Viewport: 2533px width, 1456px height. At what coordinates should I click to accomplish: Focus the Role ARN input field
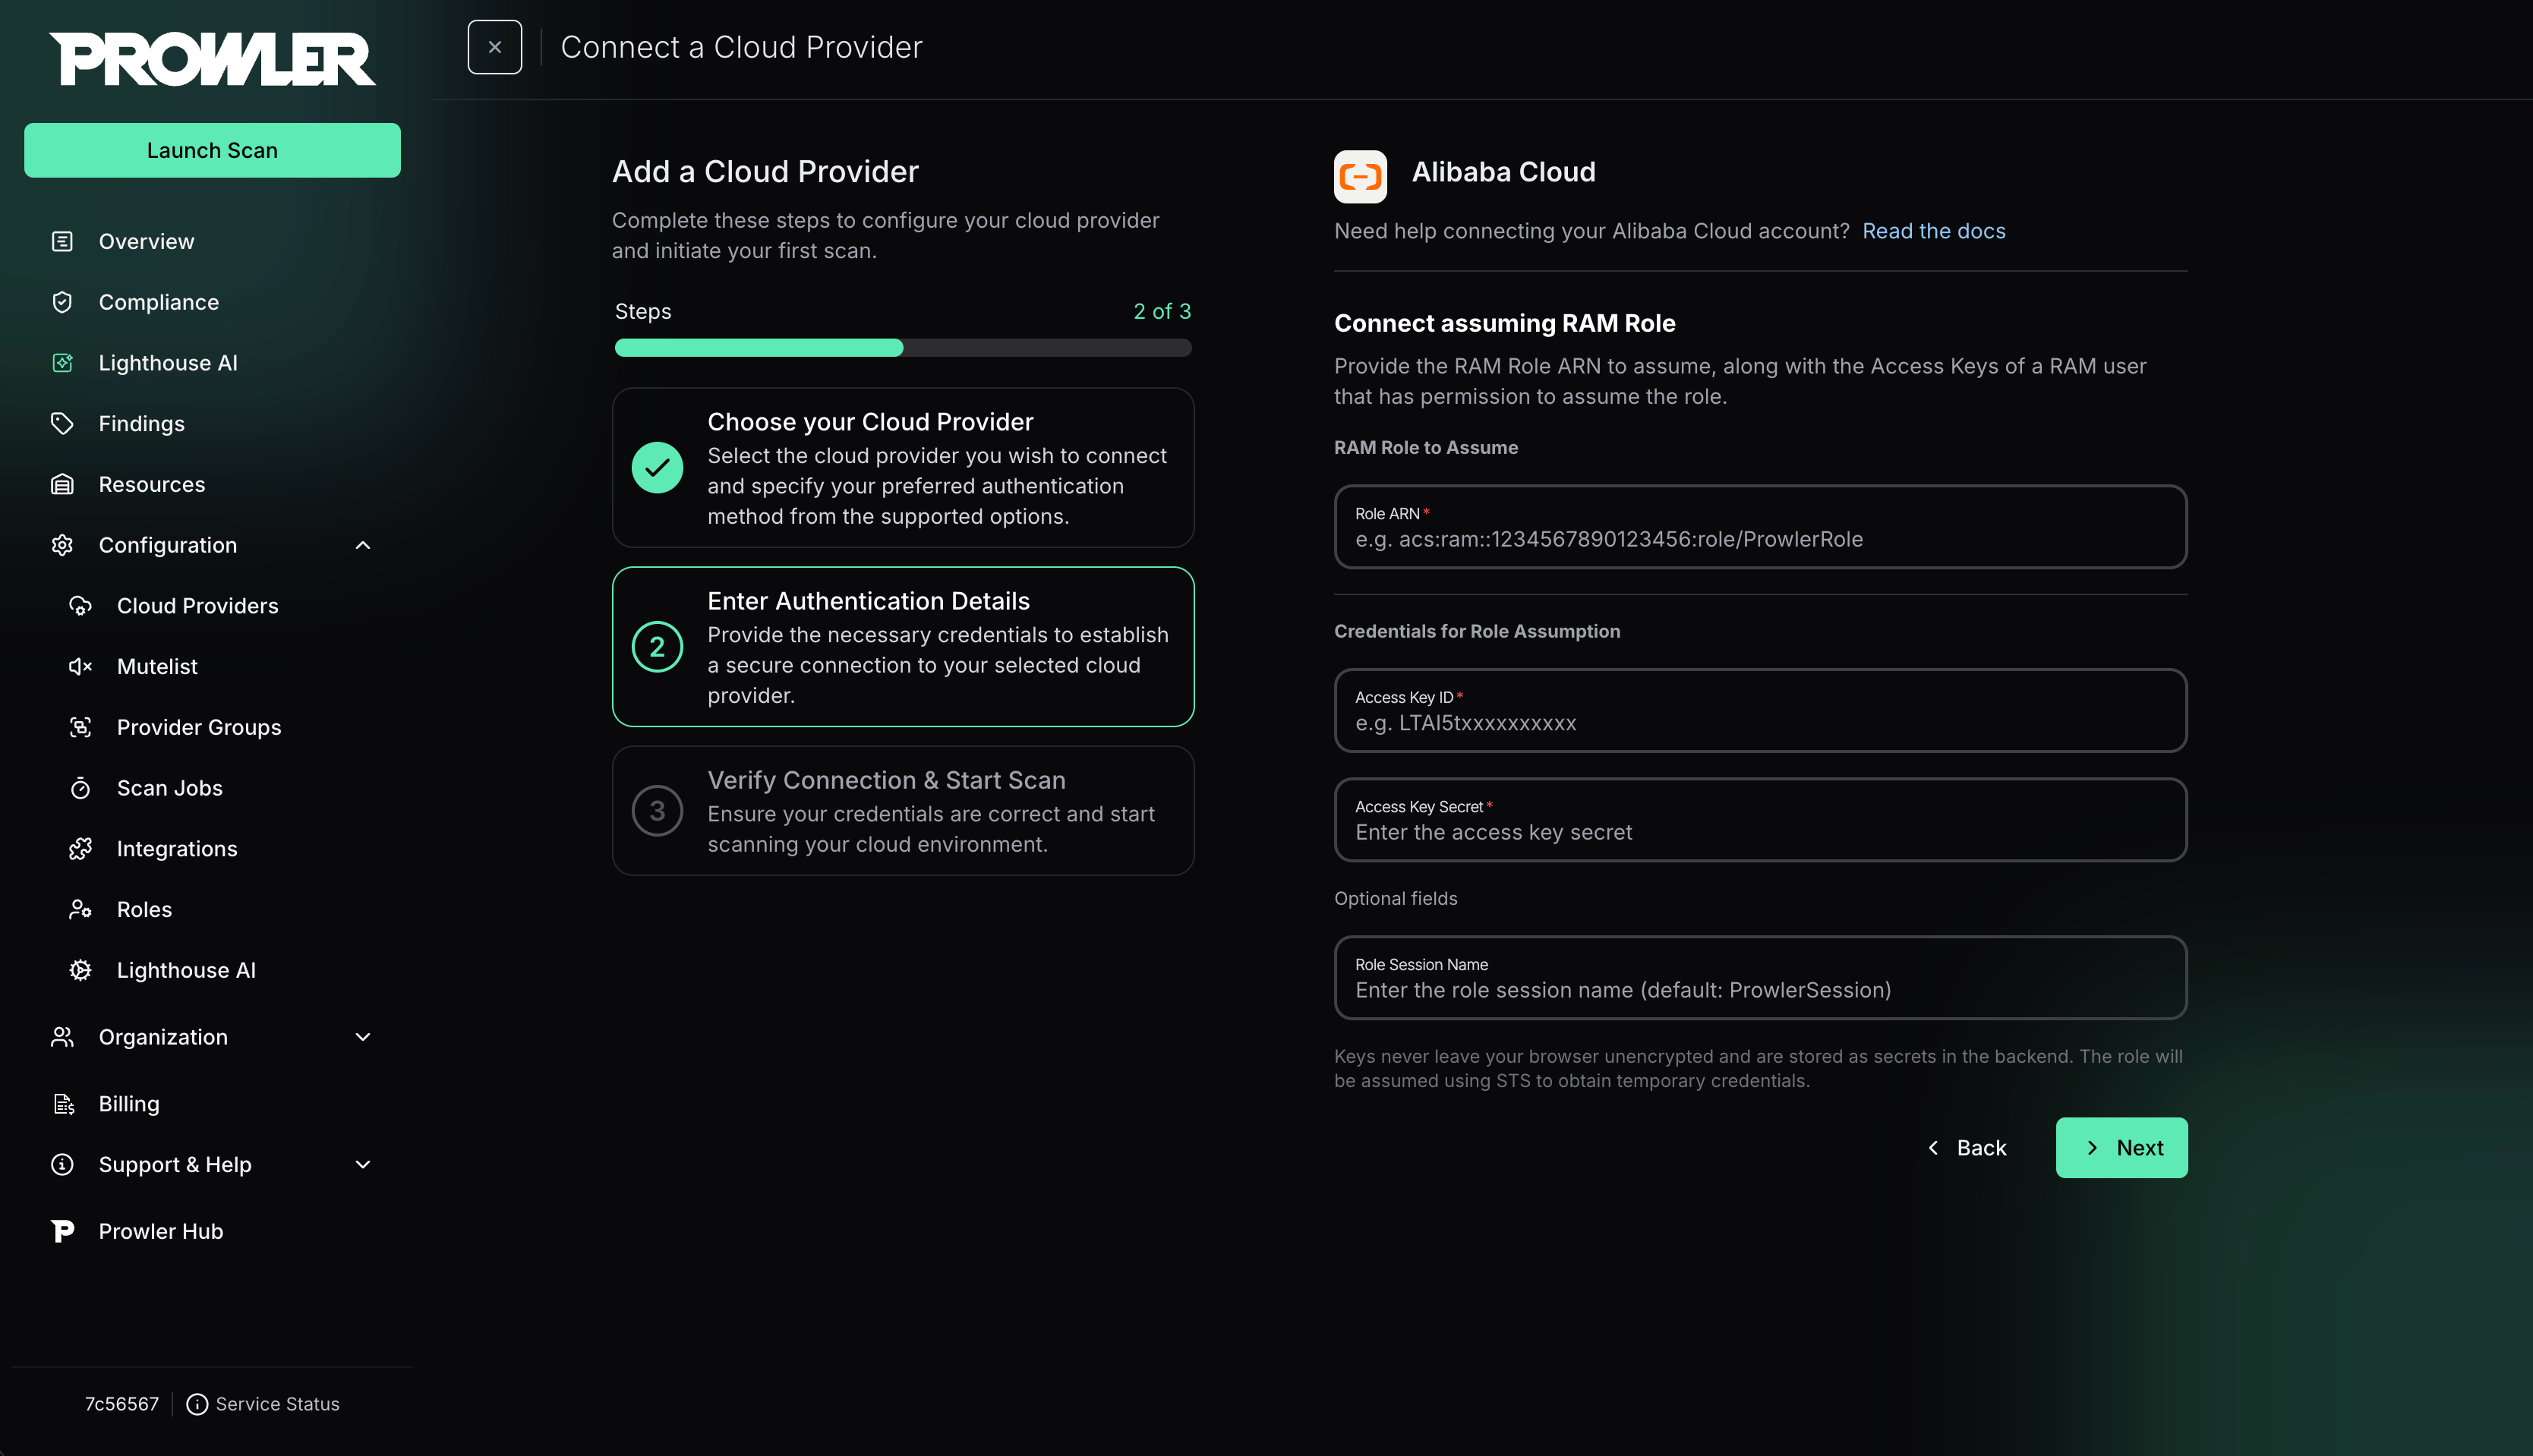[1760, 527]
